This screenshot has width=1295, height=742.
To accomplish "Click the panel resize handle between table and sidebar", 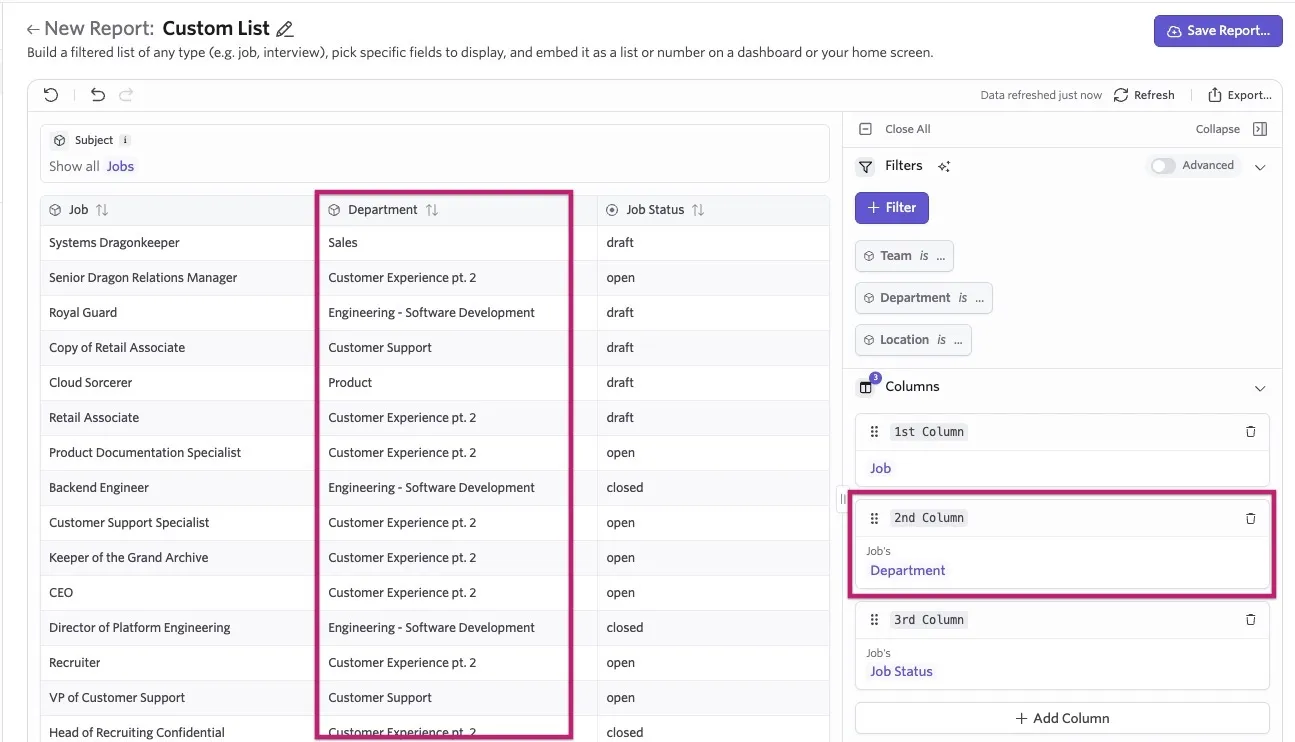I will click(x=842, y=498).
